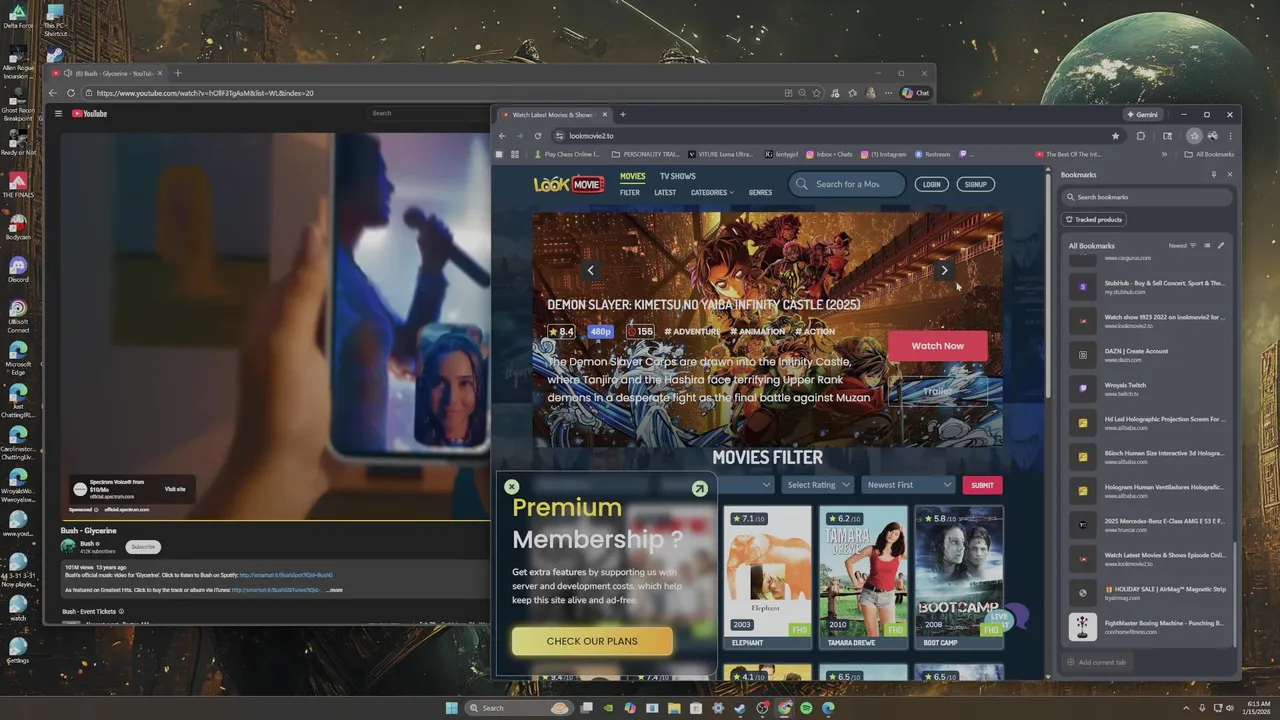Submit the movies filter

tap(982, 485)
